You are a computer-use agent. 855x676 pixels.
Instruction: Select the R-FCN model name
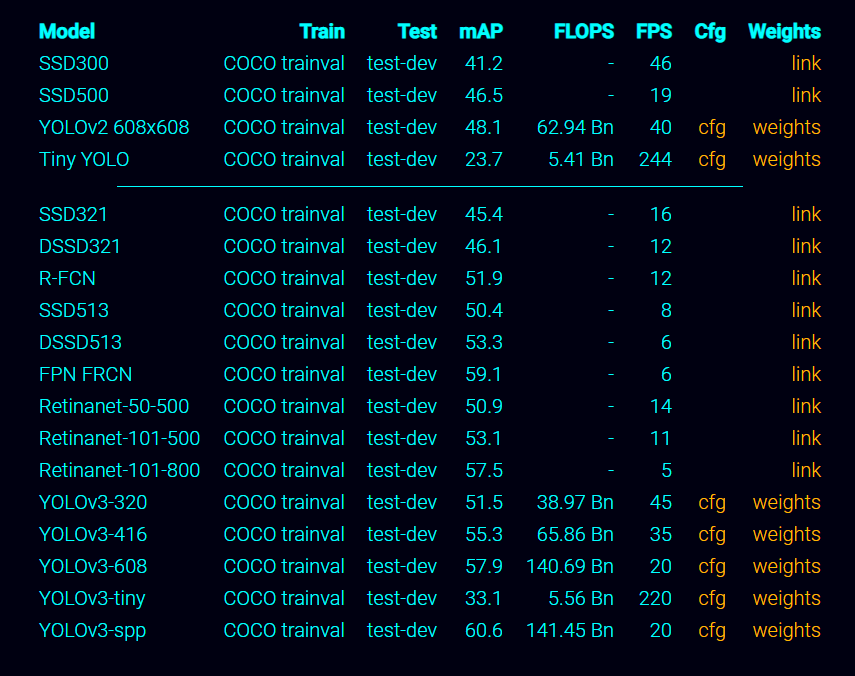click(67, 279)
